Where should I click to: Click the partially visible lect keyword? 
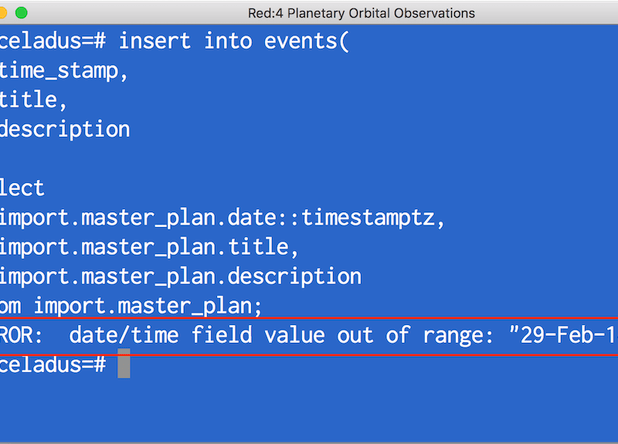click(x=22, y=188)
